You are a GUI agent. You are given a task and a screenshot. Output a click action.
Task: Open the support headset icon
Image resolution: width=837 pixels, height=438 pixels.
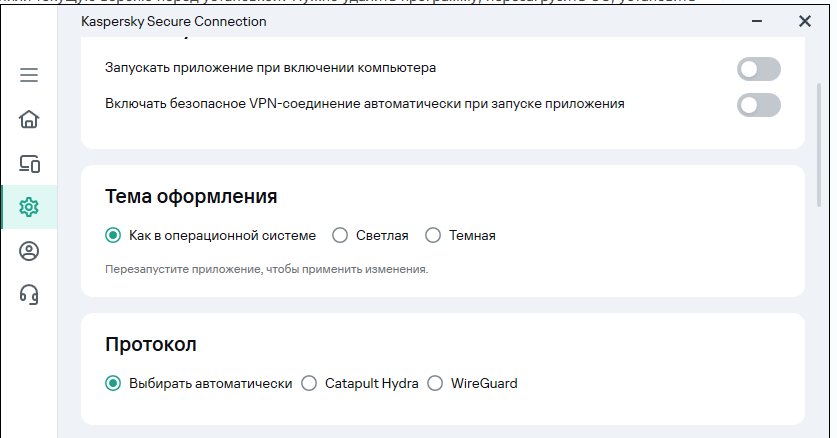click(29, 294)
